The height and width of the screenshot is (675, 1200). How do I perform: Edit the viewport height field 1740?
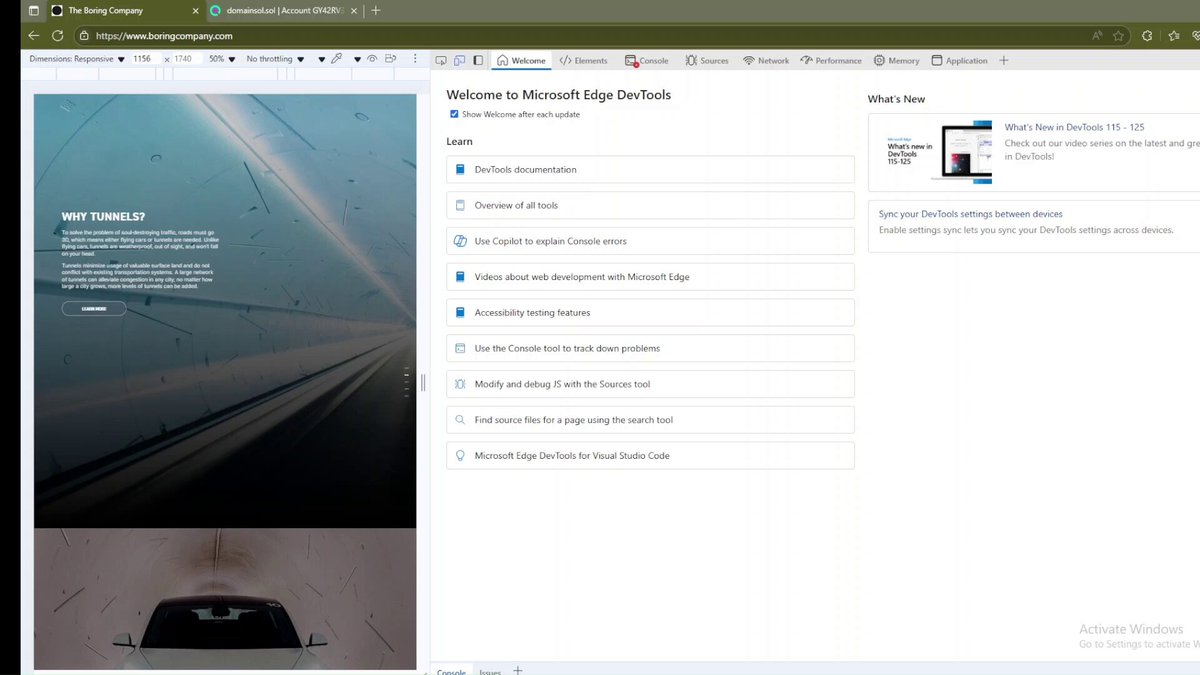(x=186, y=59)
